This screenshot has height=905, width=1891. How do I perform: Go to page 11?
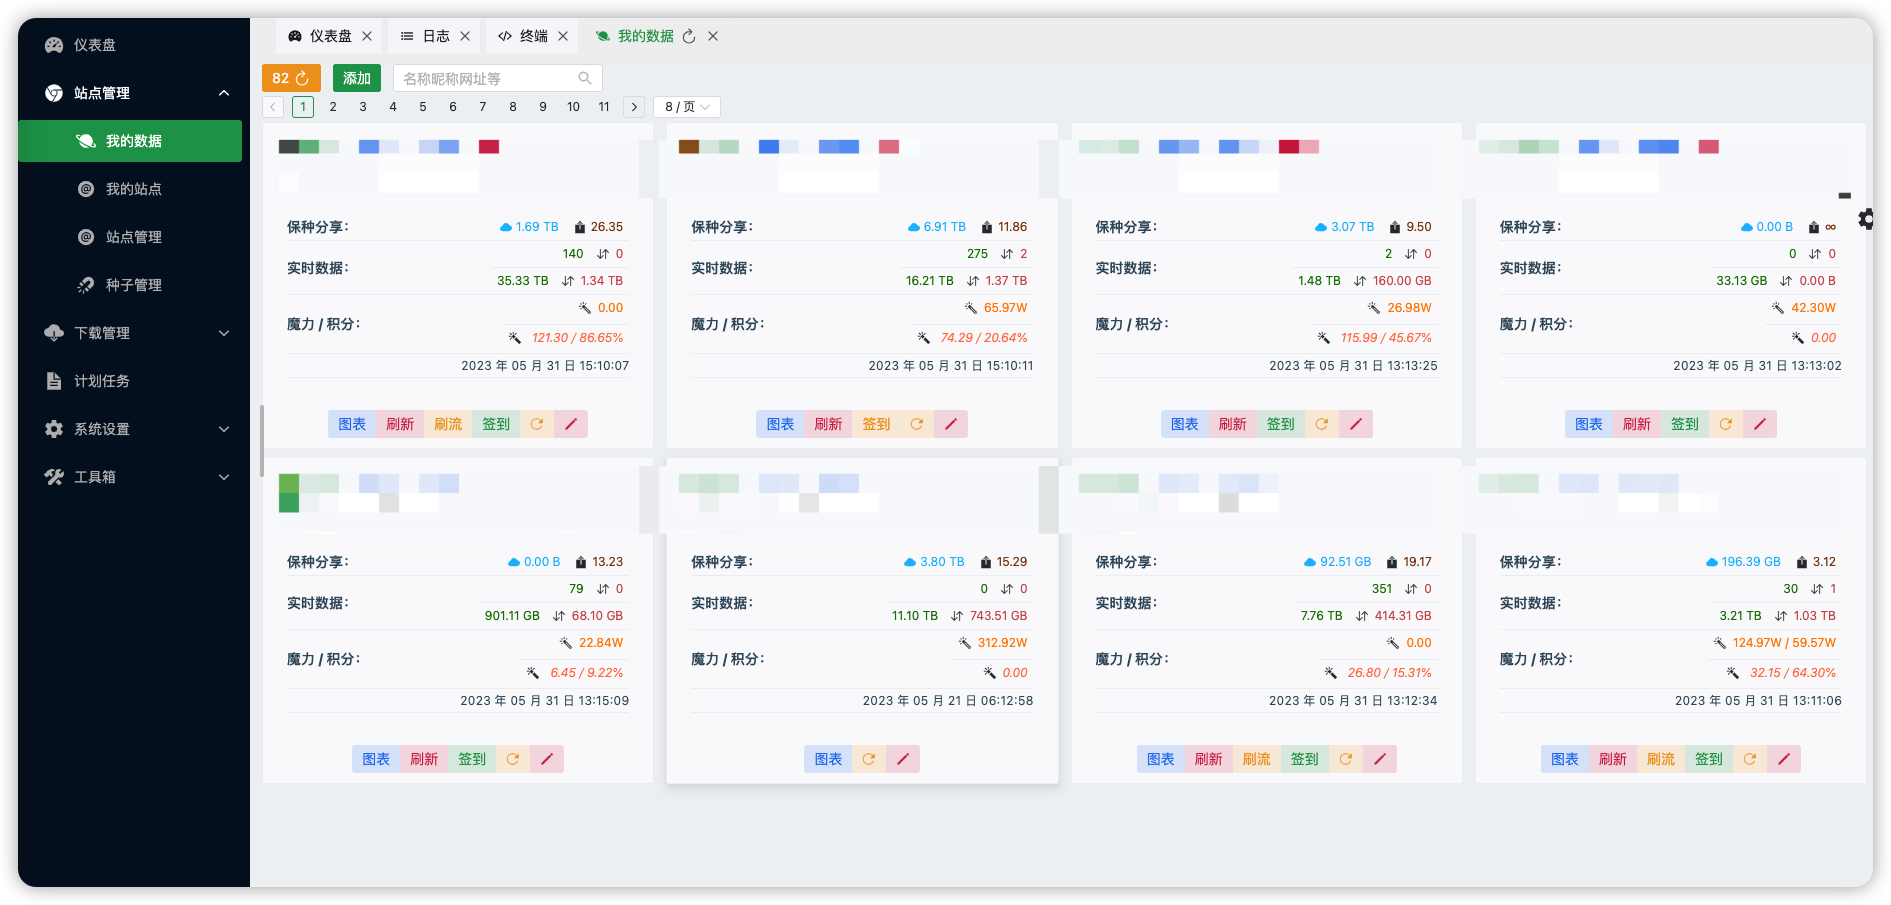point(604,107)
